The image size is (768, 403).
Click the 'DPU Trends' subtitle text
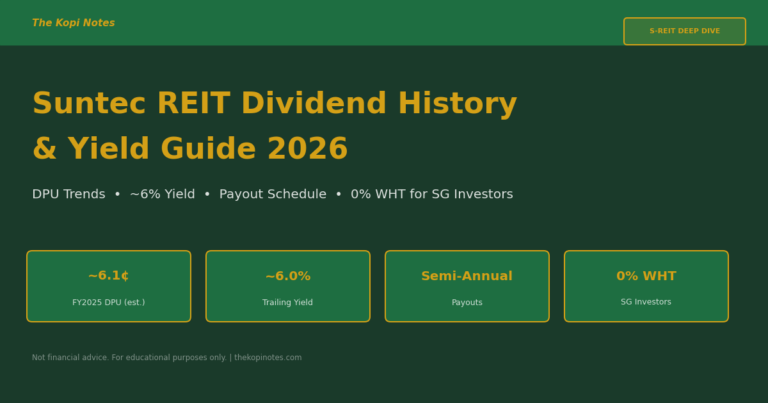[x=69, y=194]
